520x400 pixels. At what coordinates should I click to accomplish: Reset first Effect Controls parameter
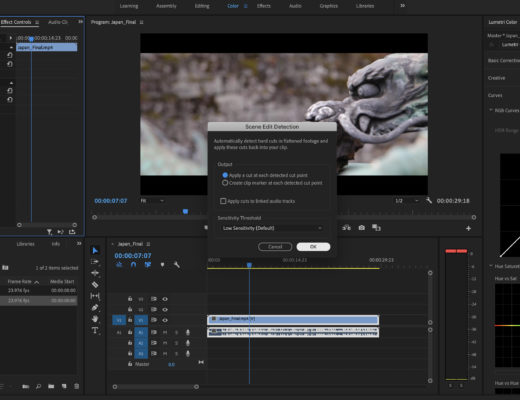(x=10, y=55)
